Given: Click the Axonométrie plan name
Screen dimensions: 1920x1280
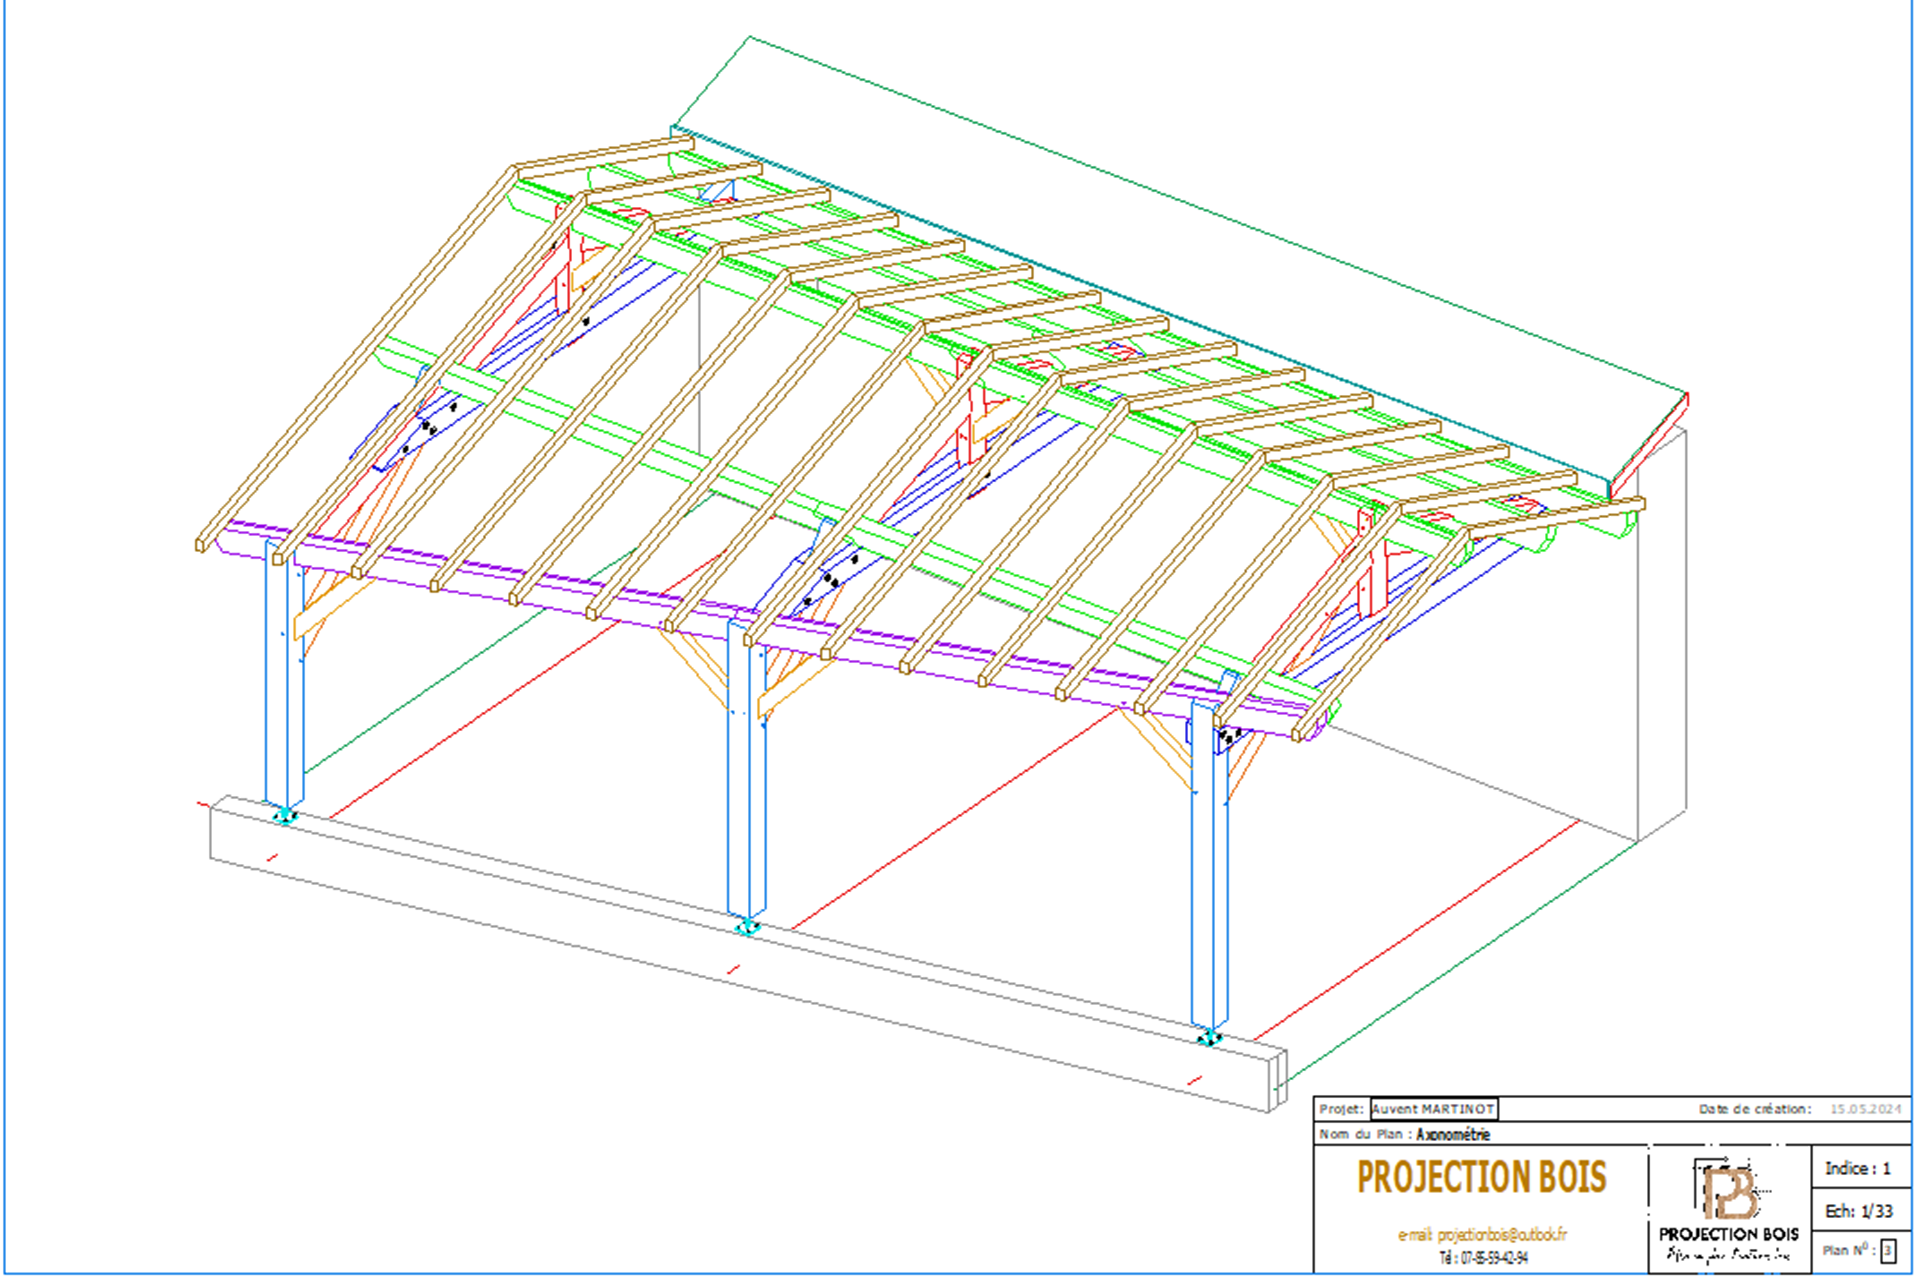Looking at the screenshot, I should 1453,1134.
